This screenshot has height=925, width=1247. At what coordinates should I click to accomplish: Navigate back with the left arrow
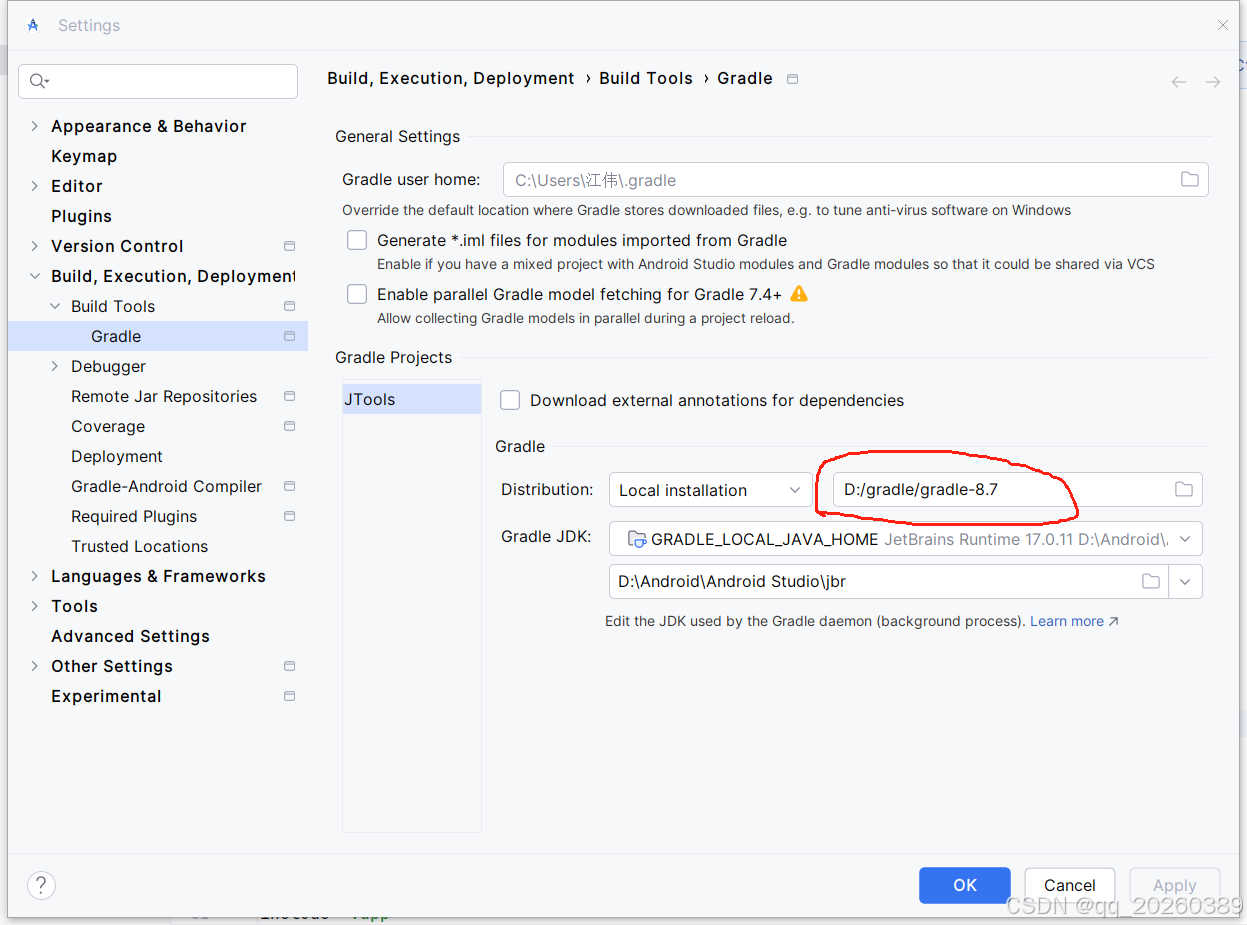1179,82
